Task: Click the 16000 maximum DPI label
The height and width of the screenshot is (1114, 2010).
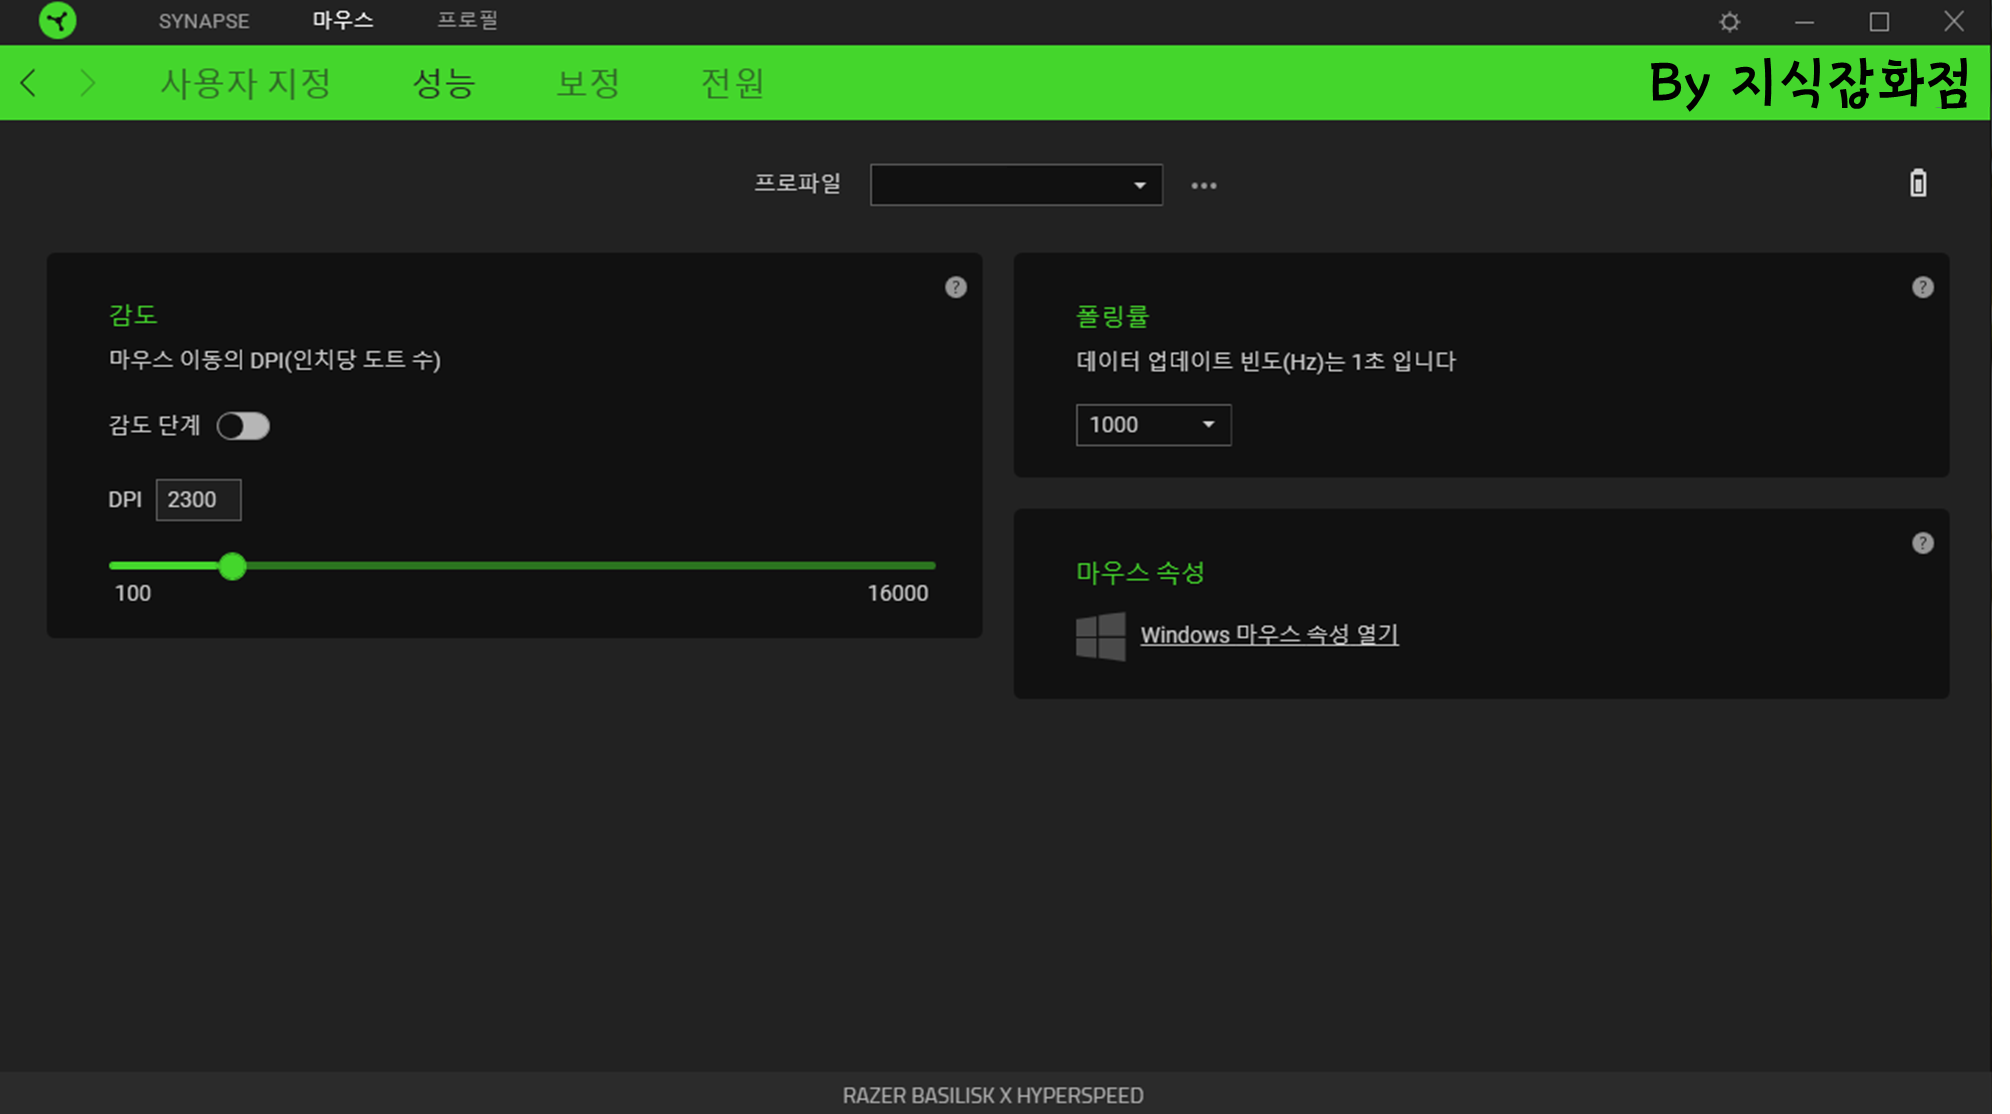Action: pyautogui.click(x=898, y=593)
